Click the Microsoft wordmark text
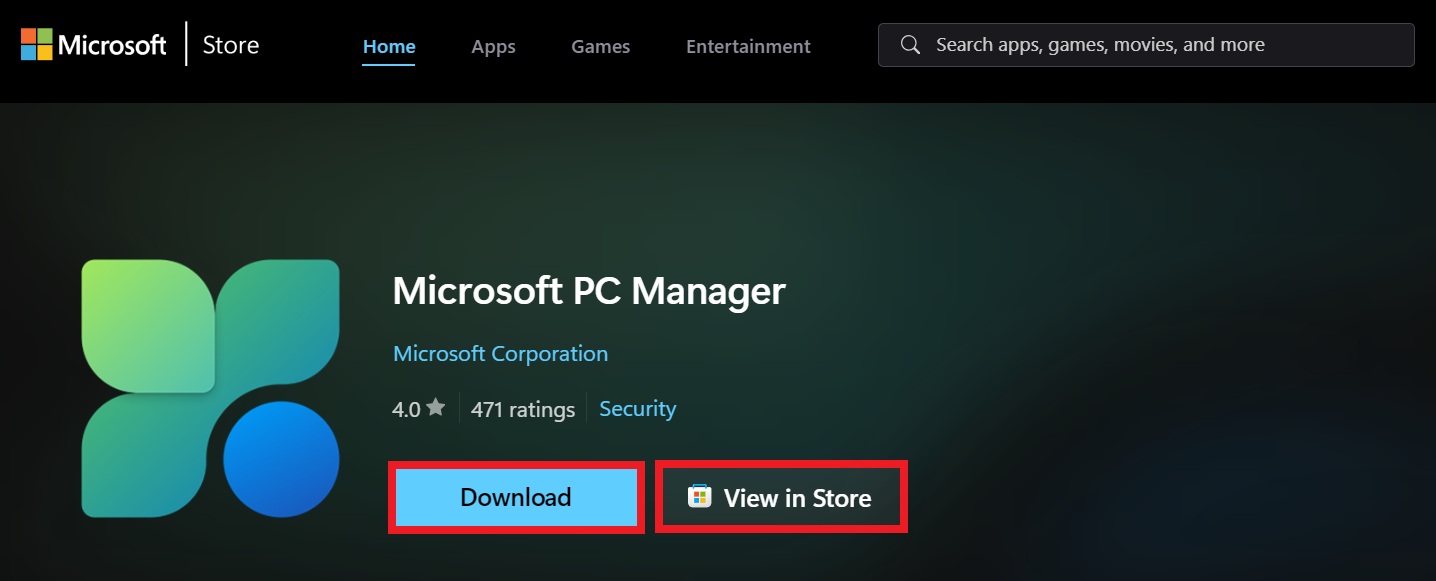Screen dimensions: 1436x581 point(113,44)
